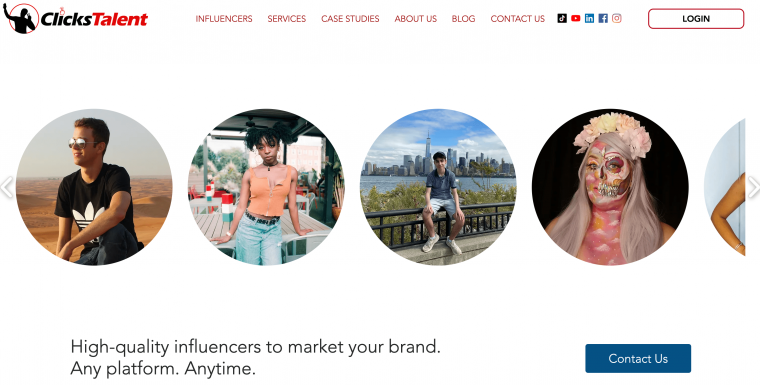Open the About Us menu item
This screenshot has height=385, width=760.
(415, 19)
